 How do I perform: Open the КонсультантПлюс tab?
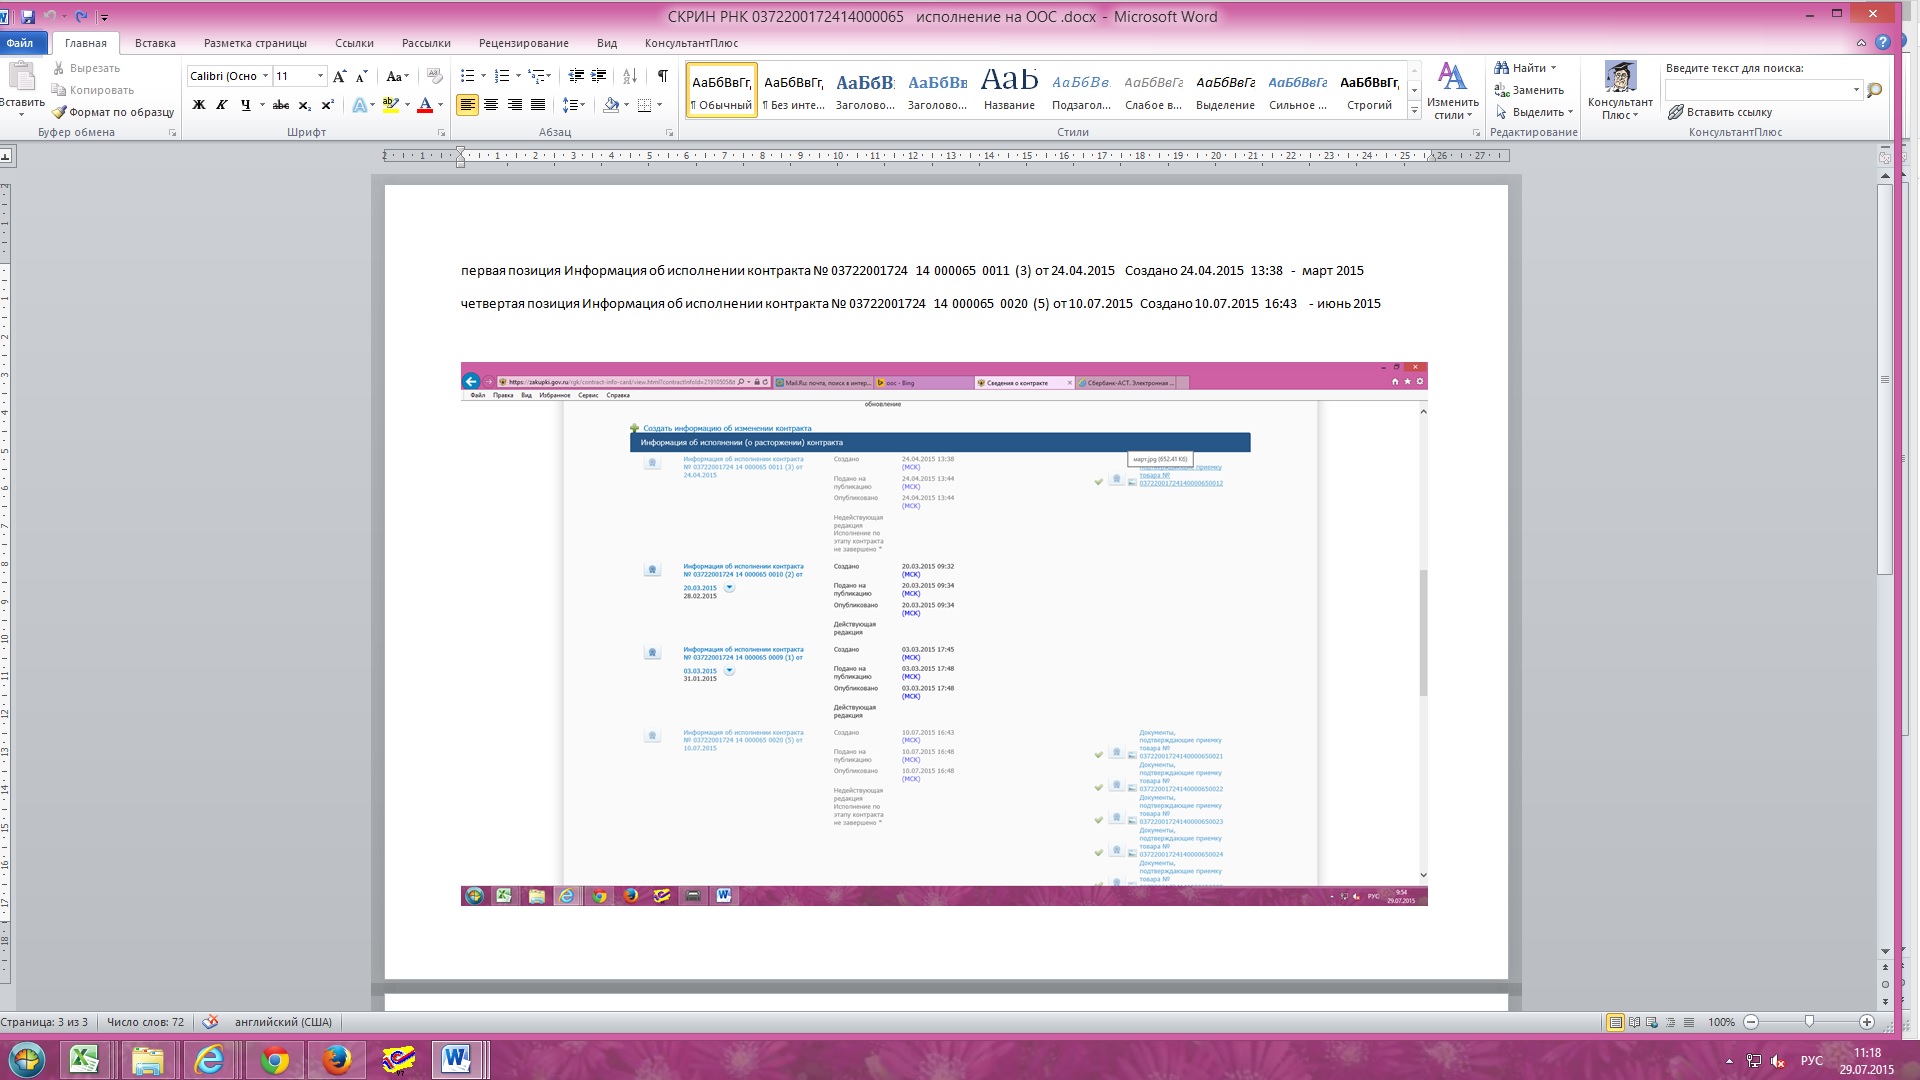(691, 43)
